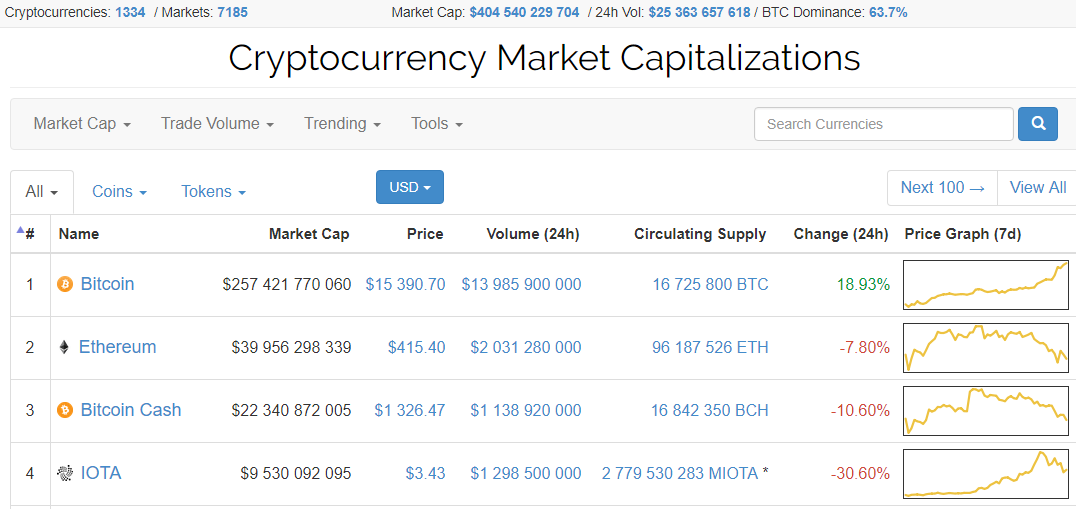Open Bitcoin 7-day price graph
Screen dimensions: 1076x509
(x=985, y=285)
